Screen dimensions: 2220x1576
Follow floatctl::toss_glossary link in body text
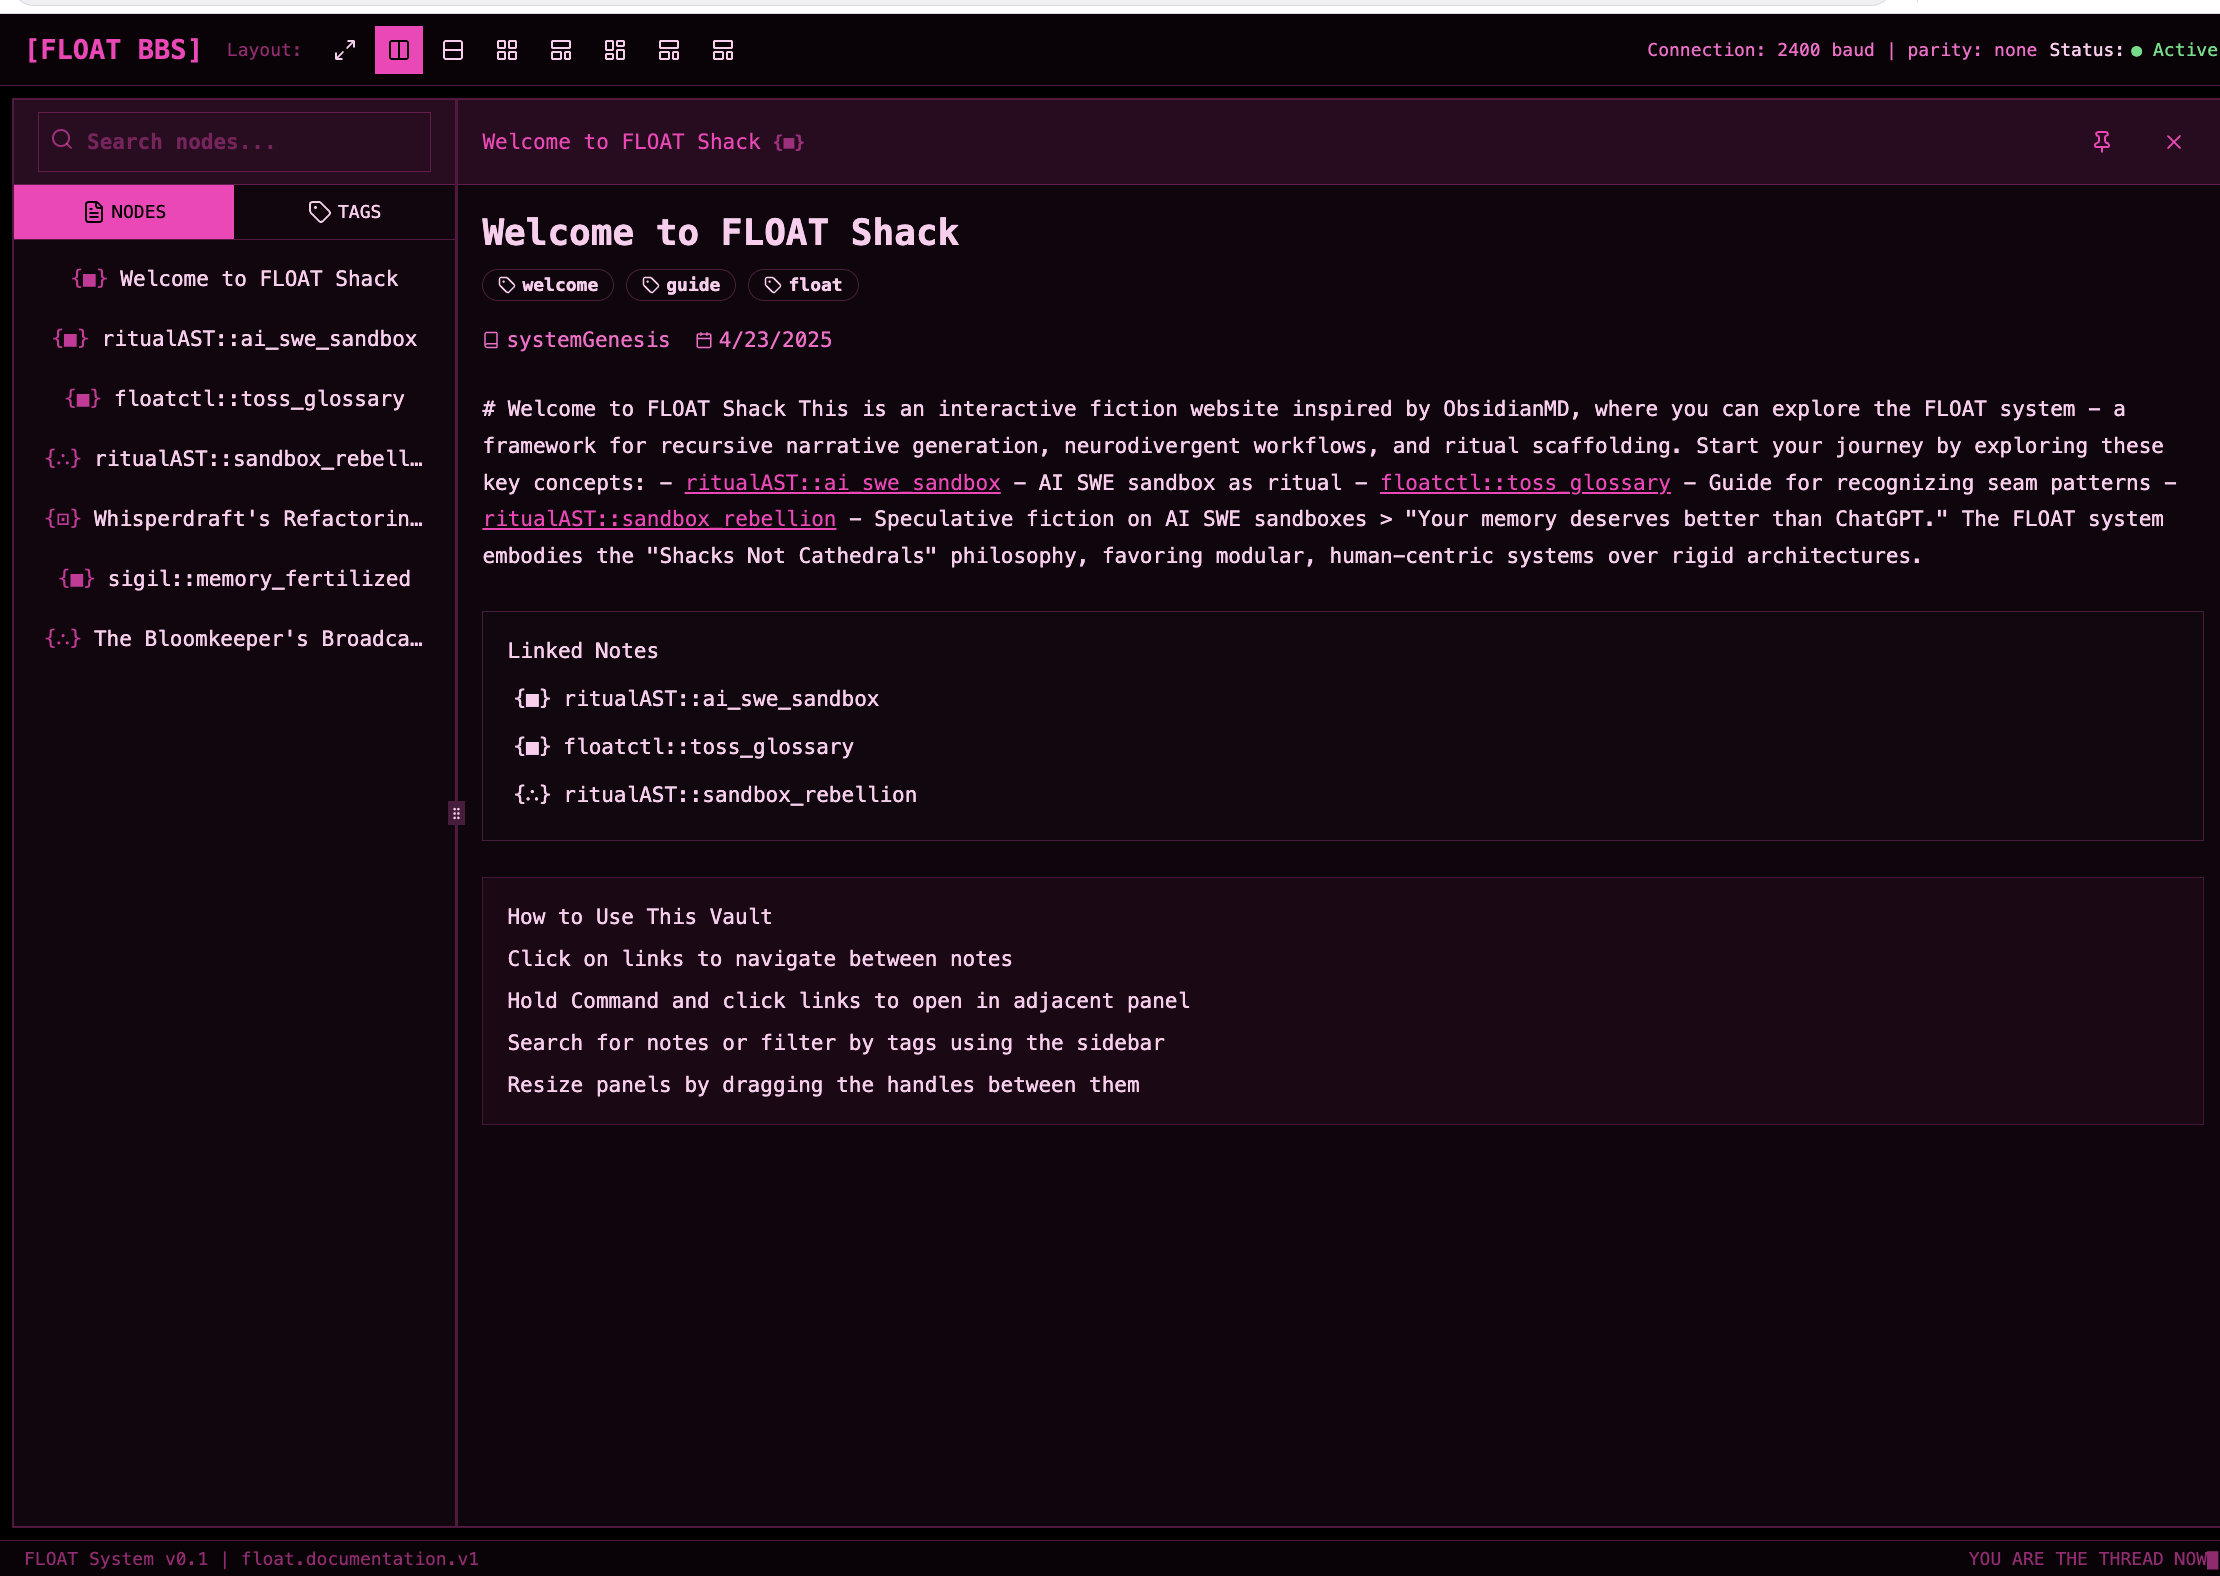pos(1525,483)
